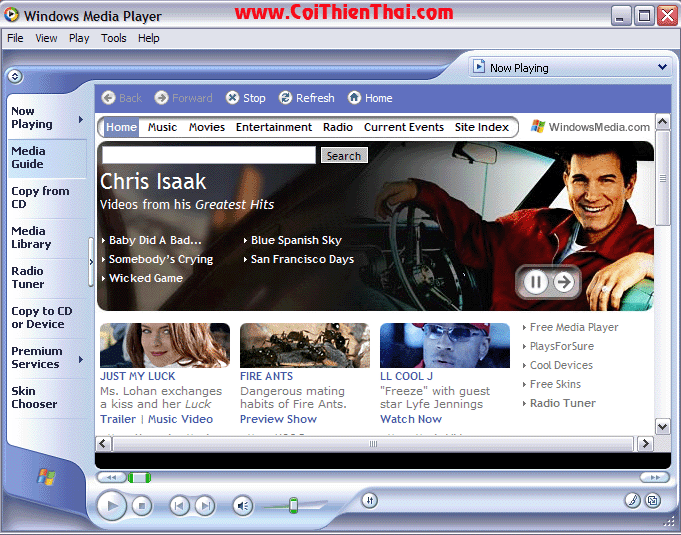Mute the player sound
Viewport: 681px width, 535px height.
click(243, 506)
